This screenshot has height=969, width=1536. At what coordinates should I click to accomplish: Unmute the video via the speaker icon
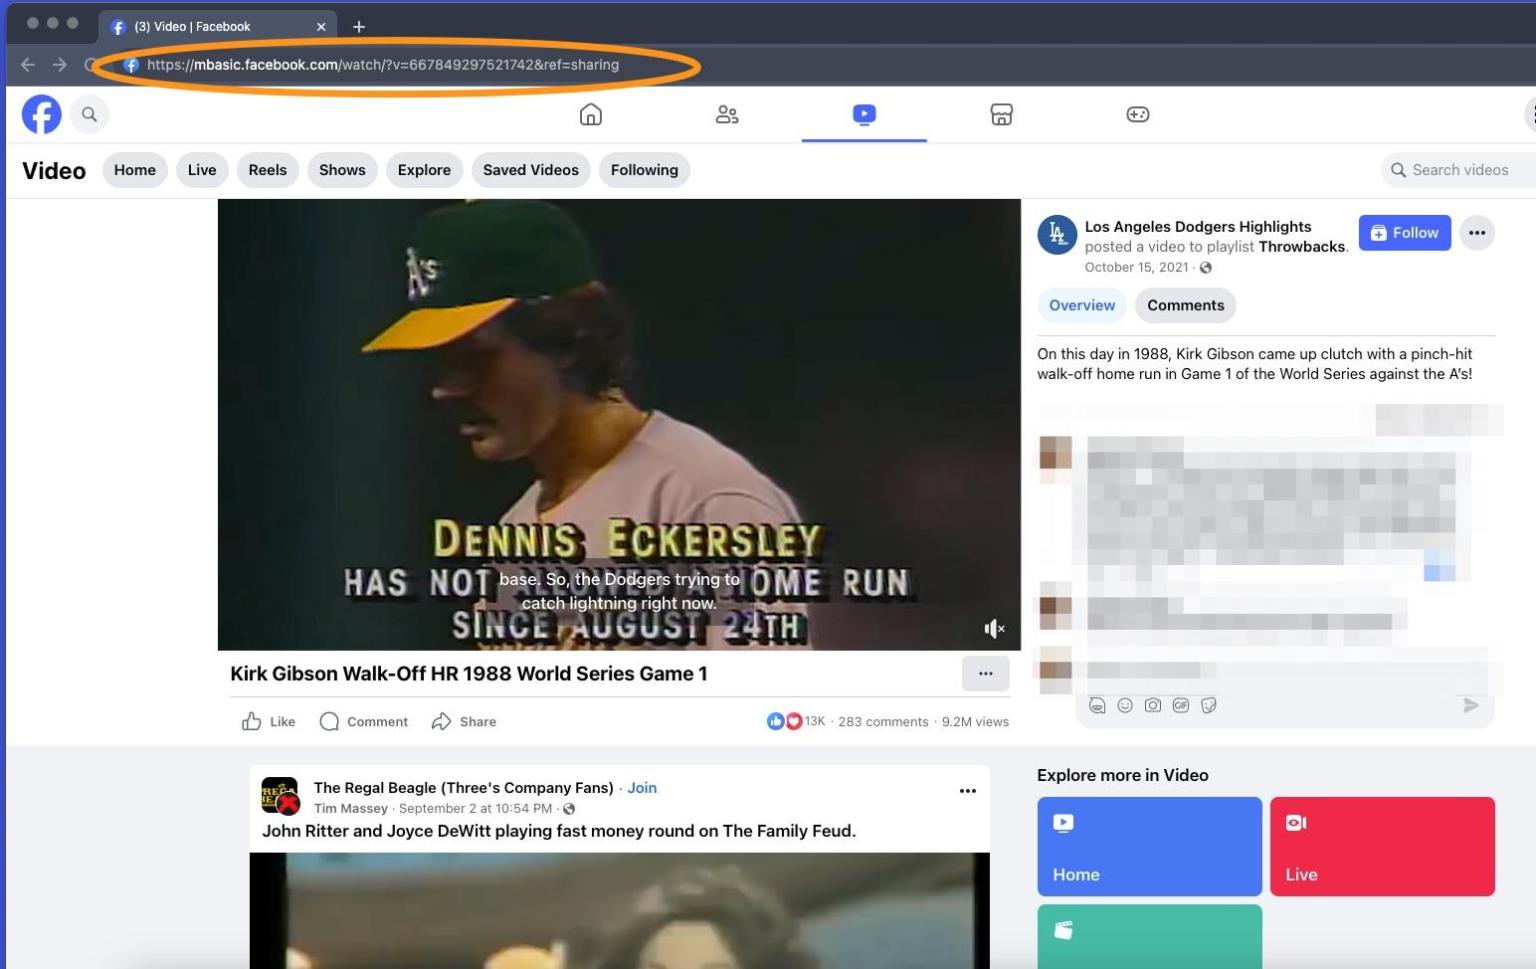point(994,628)
